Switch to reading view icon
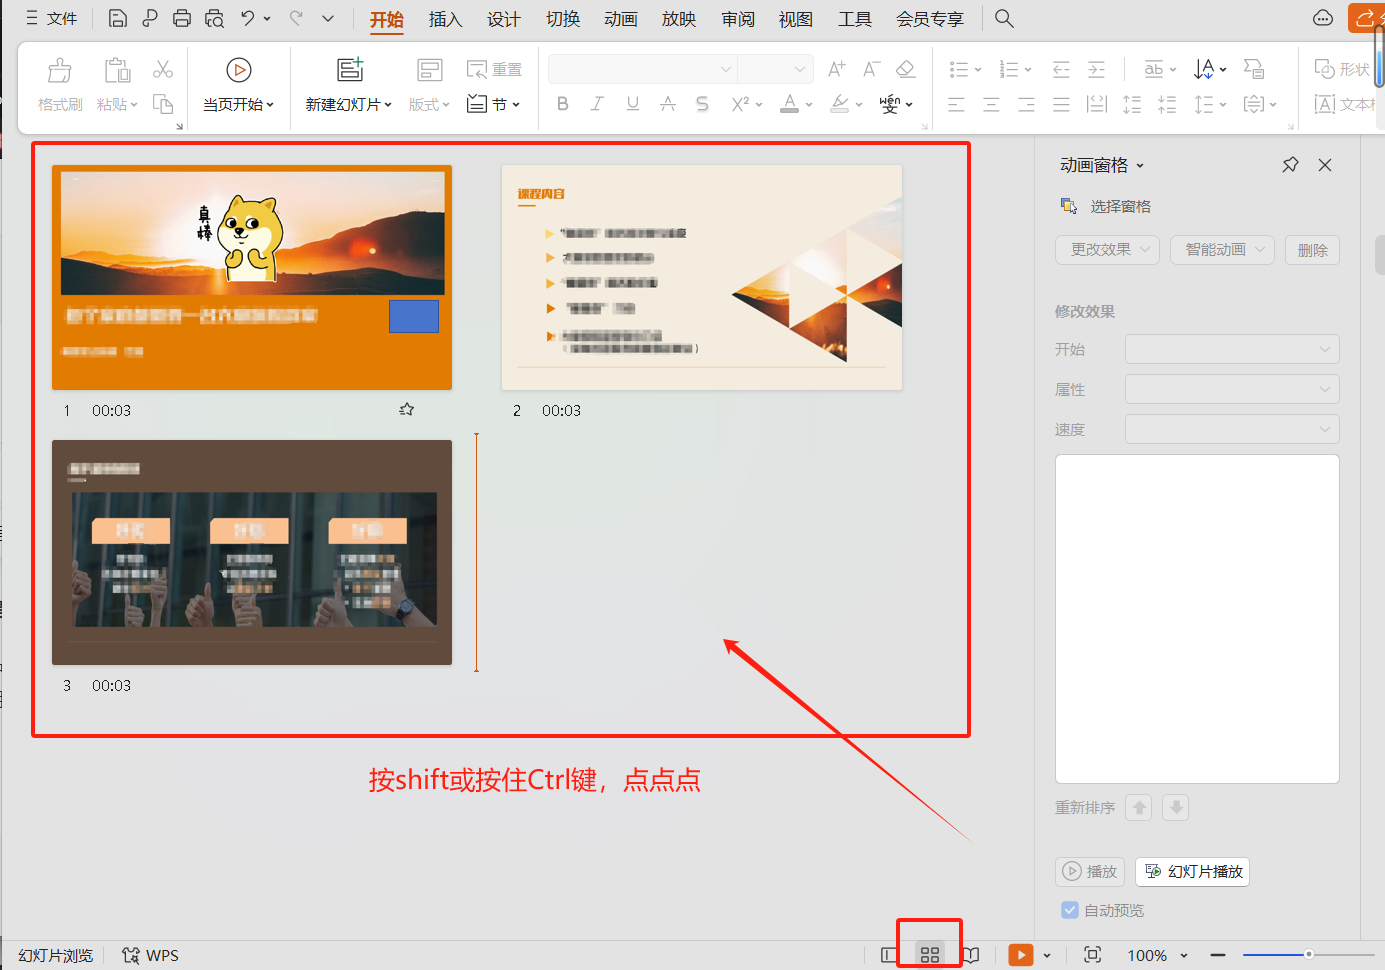1385x970 pixels. [x=970, y=955]
